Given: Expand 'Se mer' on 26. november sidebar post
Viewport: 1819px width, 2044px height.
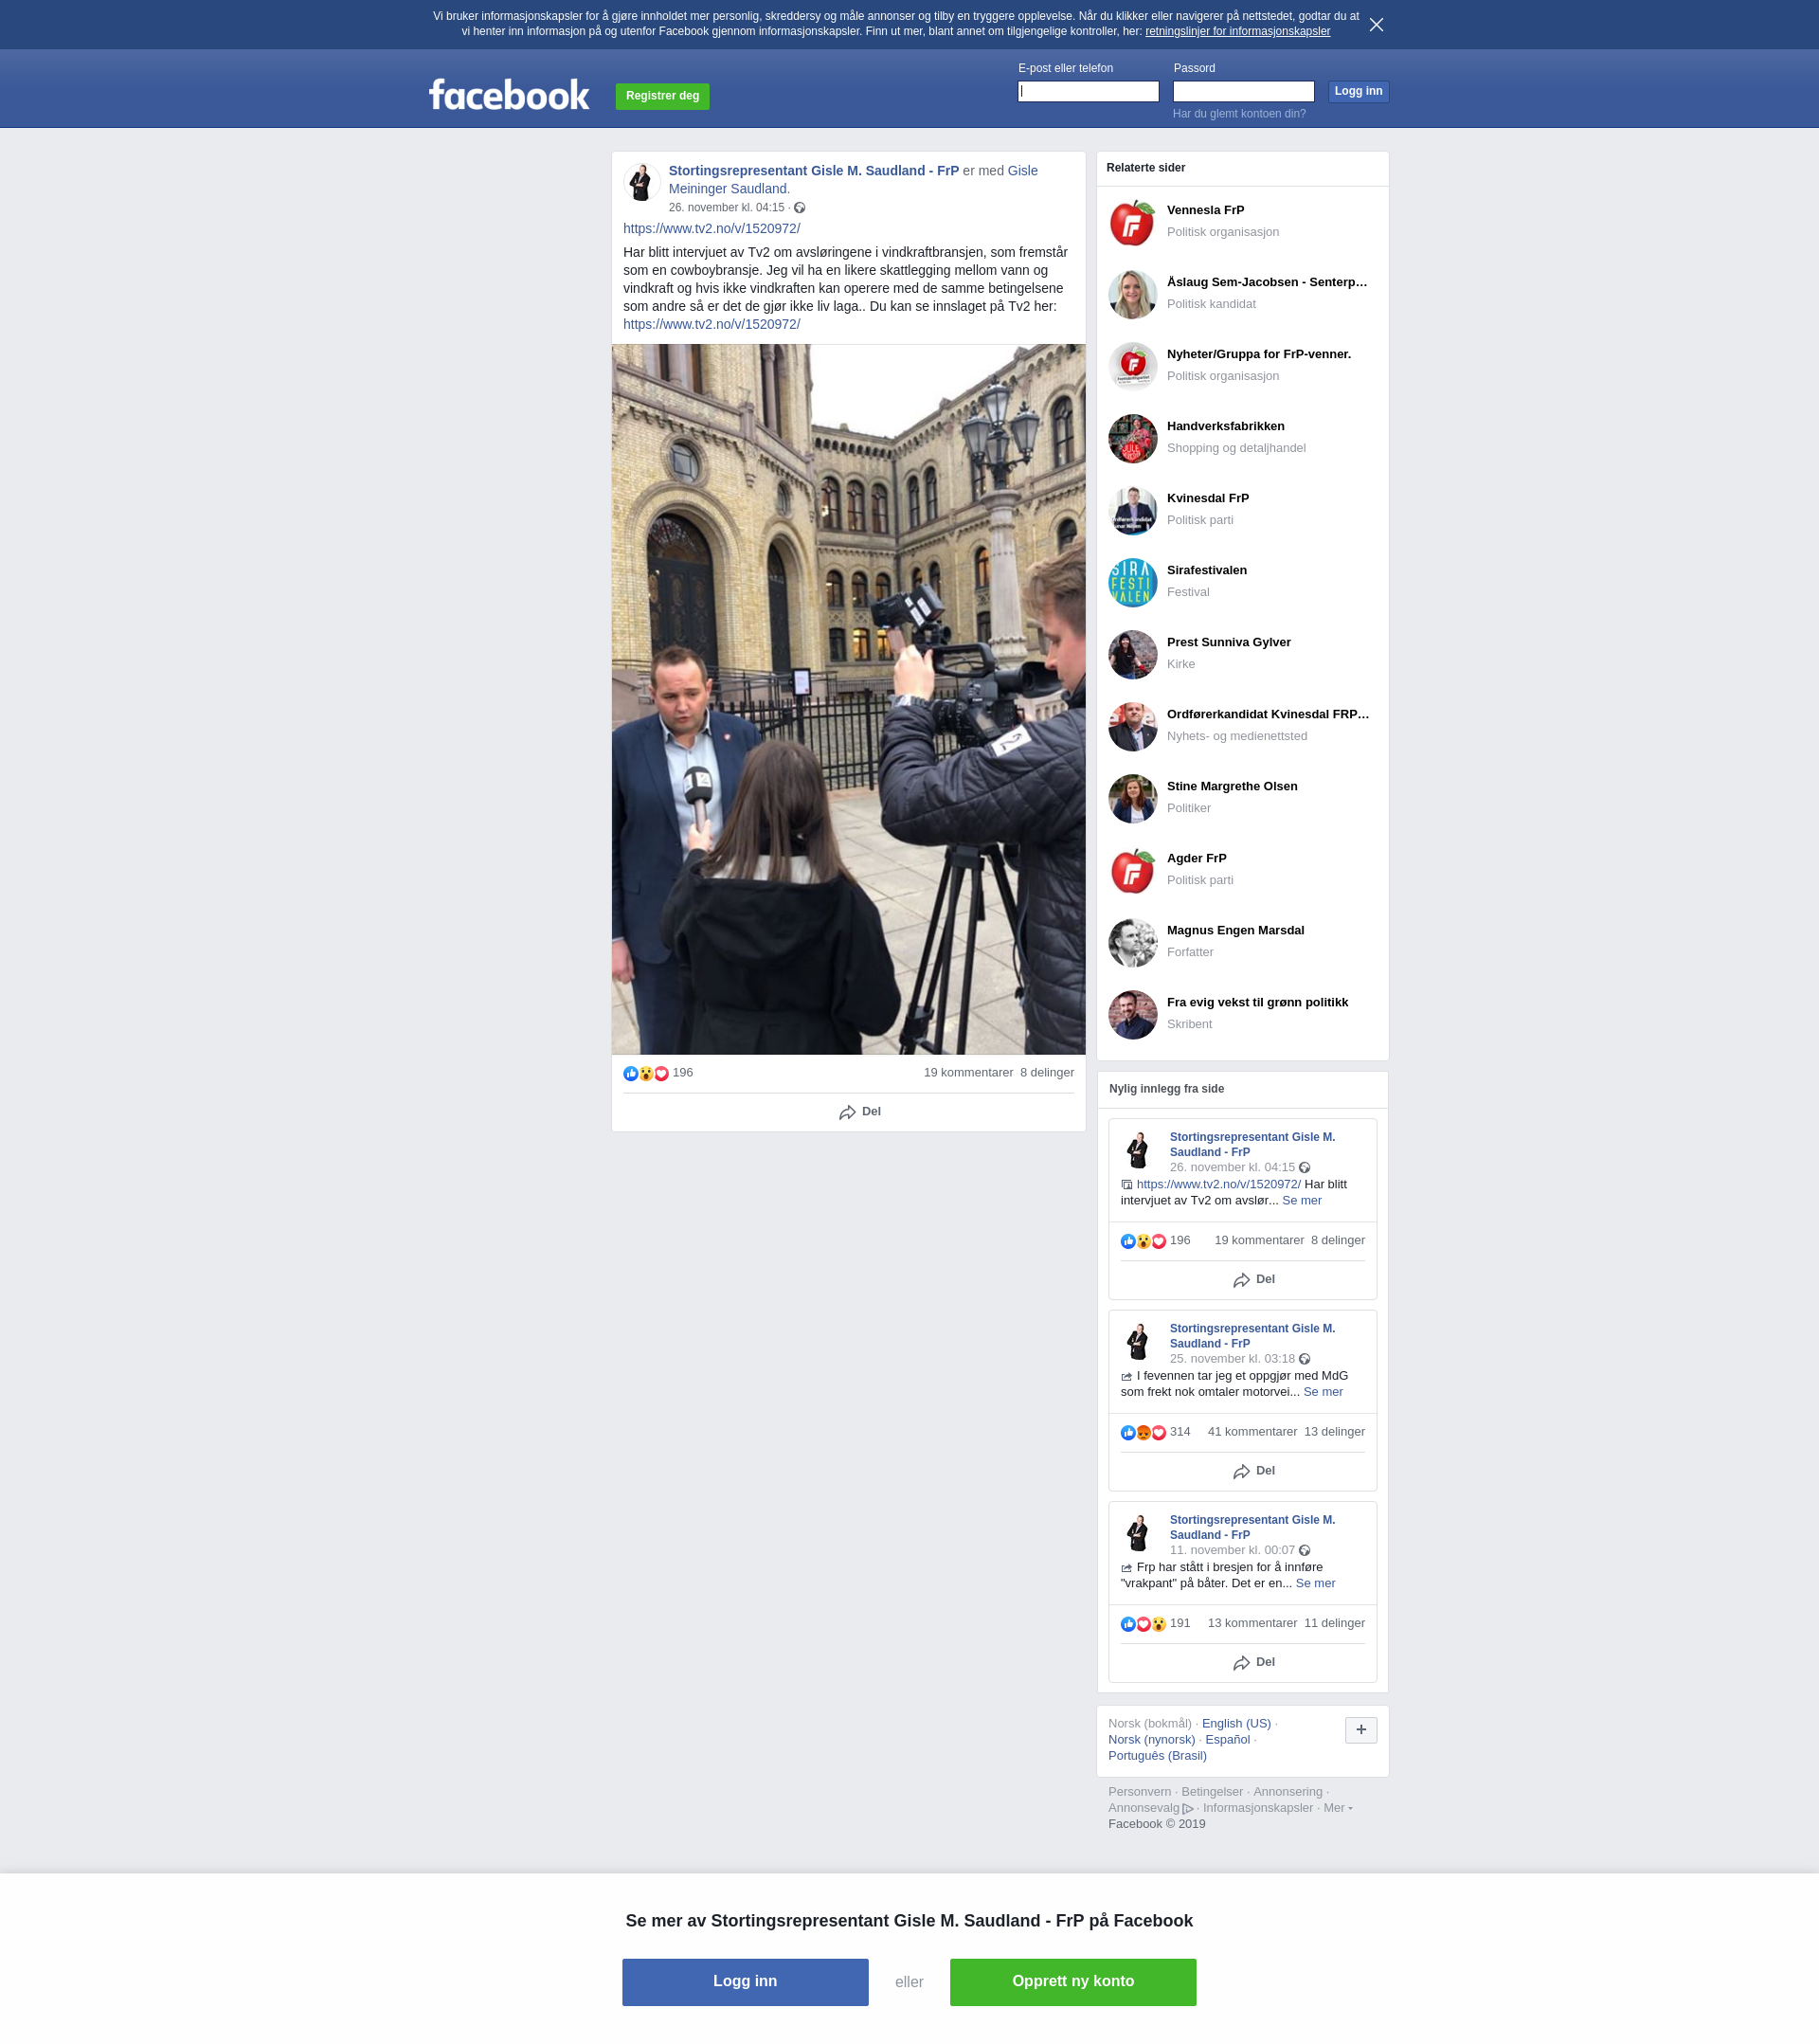Looking at the screenshot, I should click(x=1301, y=1200).
